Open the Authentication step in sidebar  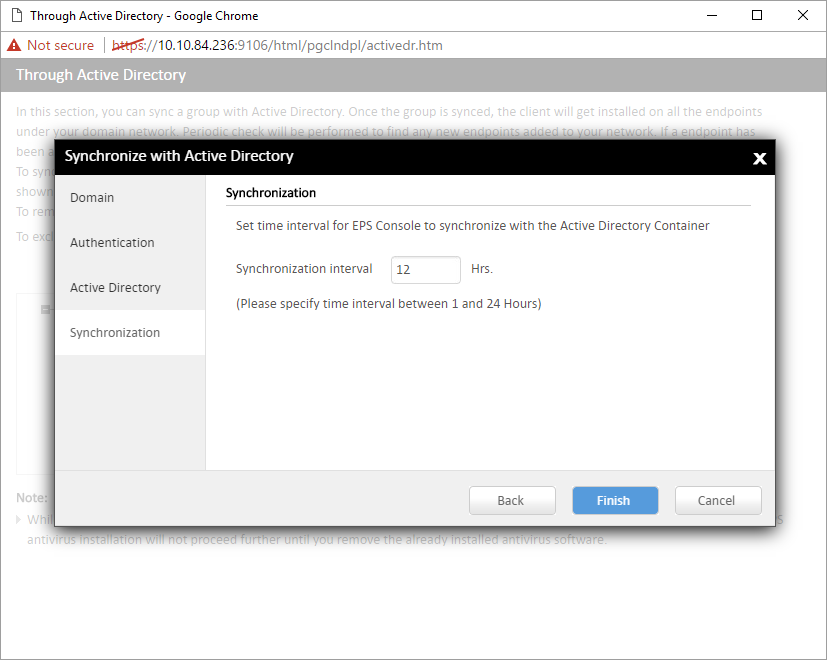click(x=130, y=243)
